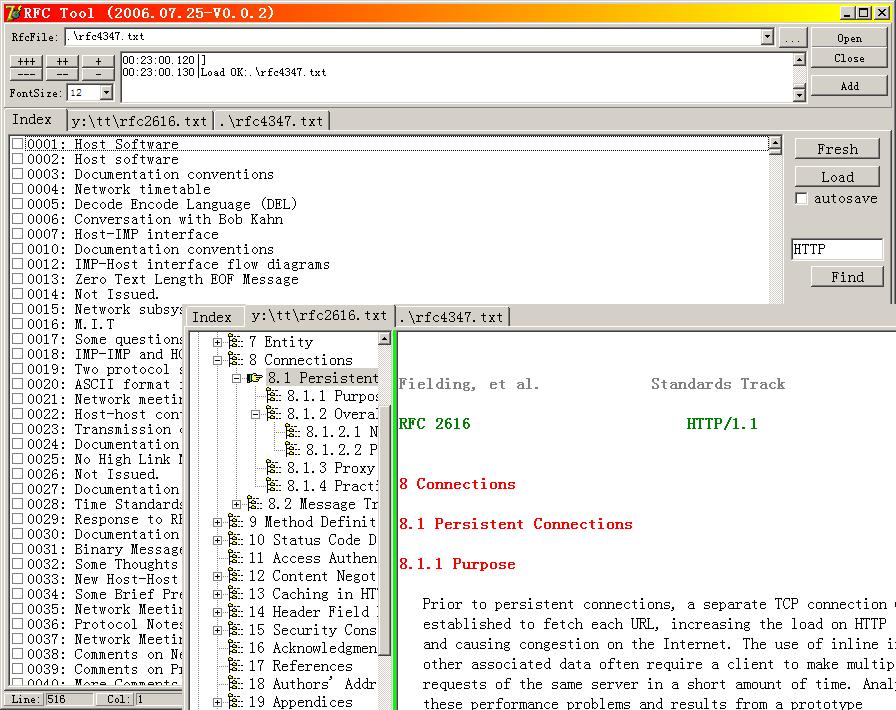Click the node icon beside 12 Content Negotiation

click(x=235, y=576)
